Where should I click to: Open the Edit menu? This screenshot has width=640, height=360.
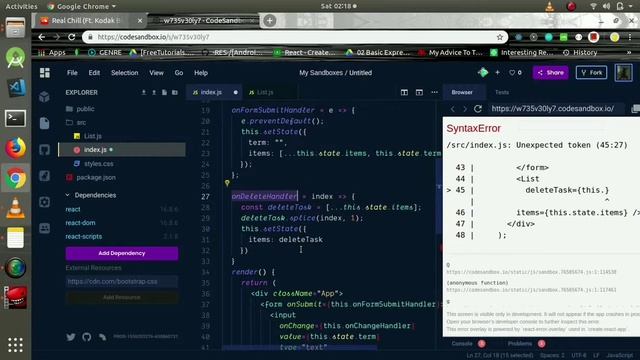(94, 73)
